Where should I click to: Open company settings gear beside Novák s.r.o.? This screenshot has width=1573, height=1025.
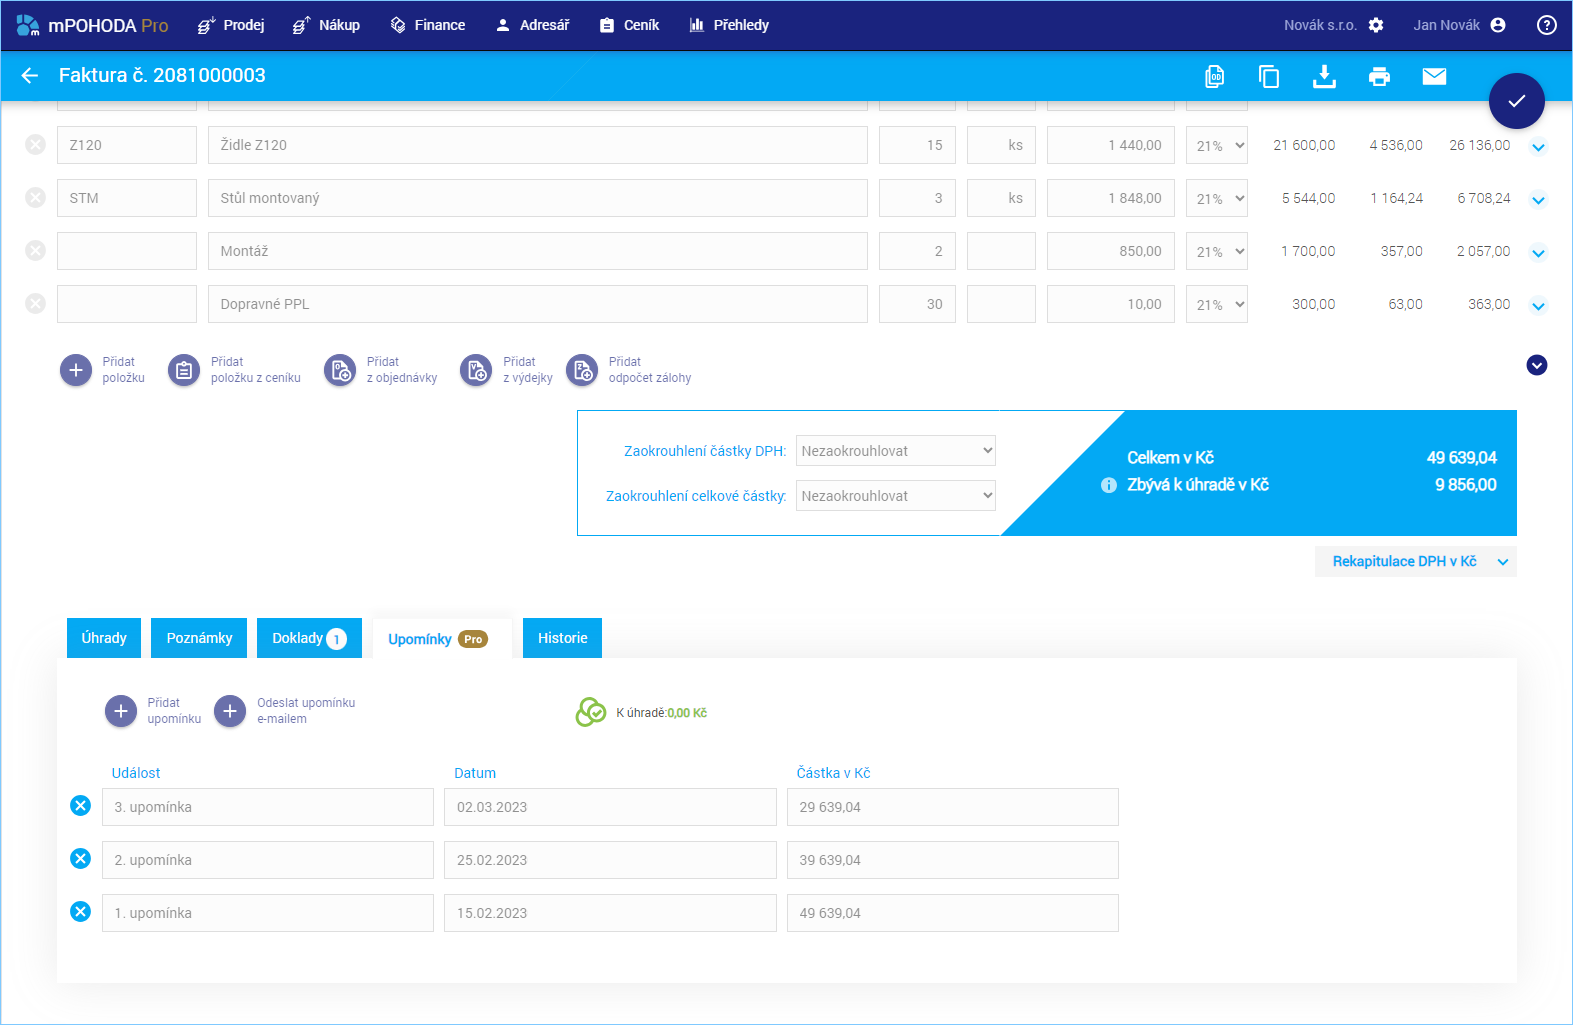tap(1376, 25)
